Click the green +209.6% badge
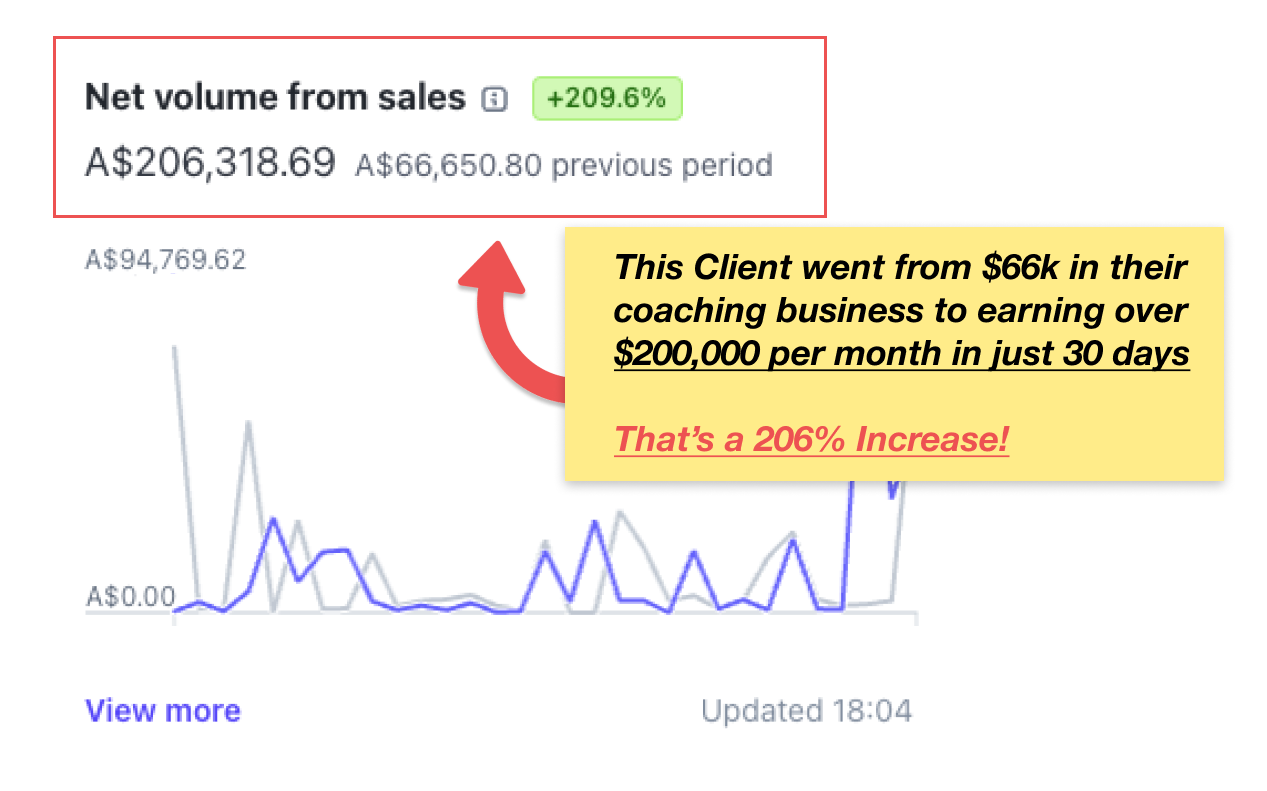 pos(606,98)
